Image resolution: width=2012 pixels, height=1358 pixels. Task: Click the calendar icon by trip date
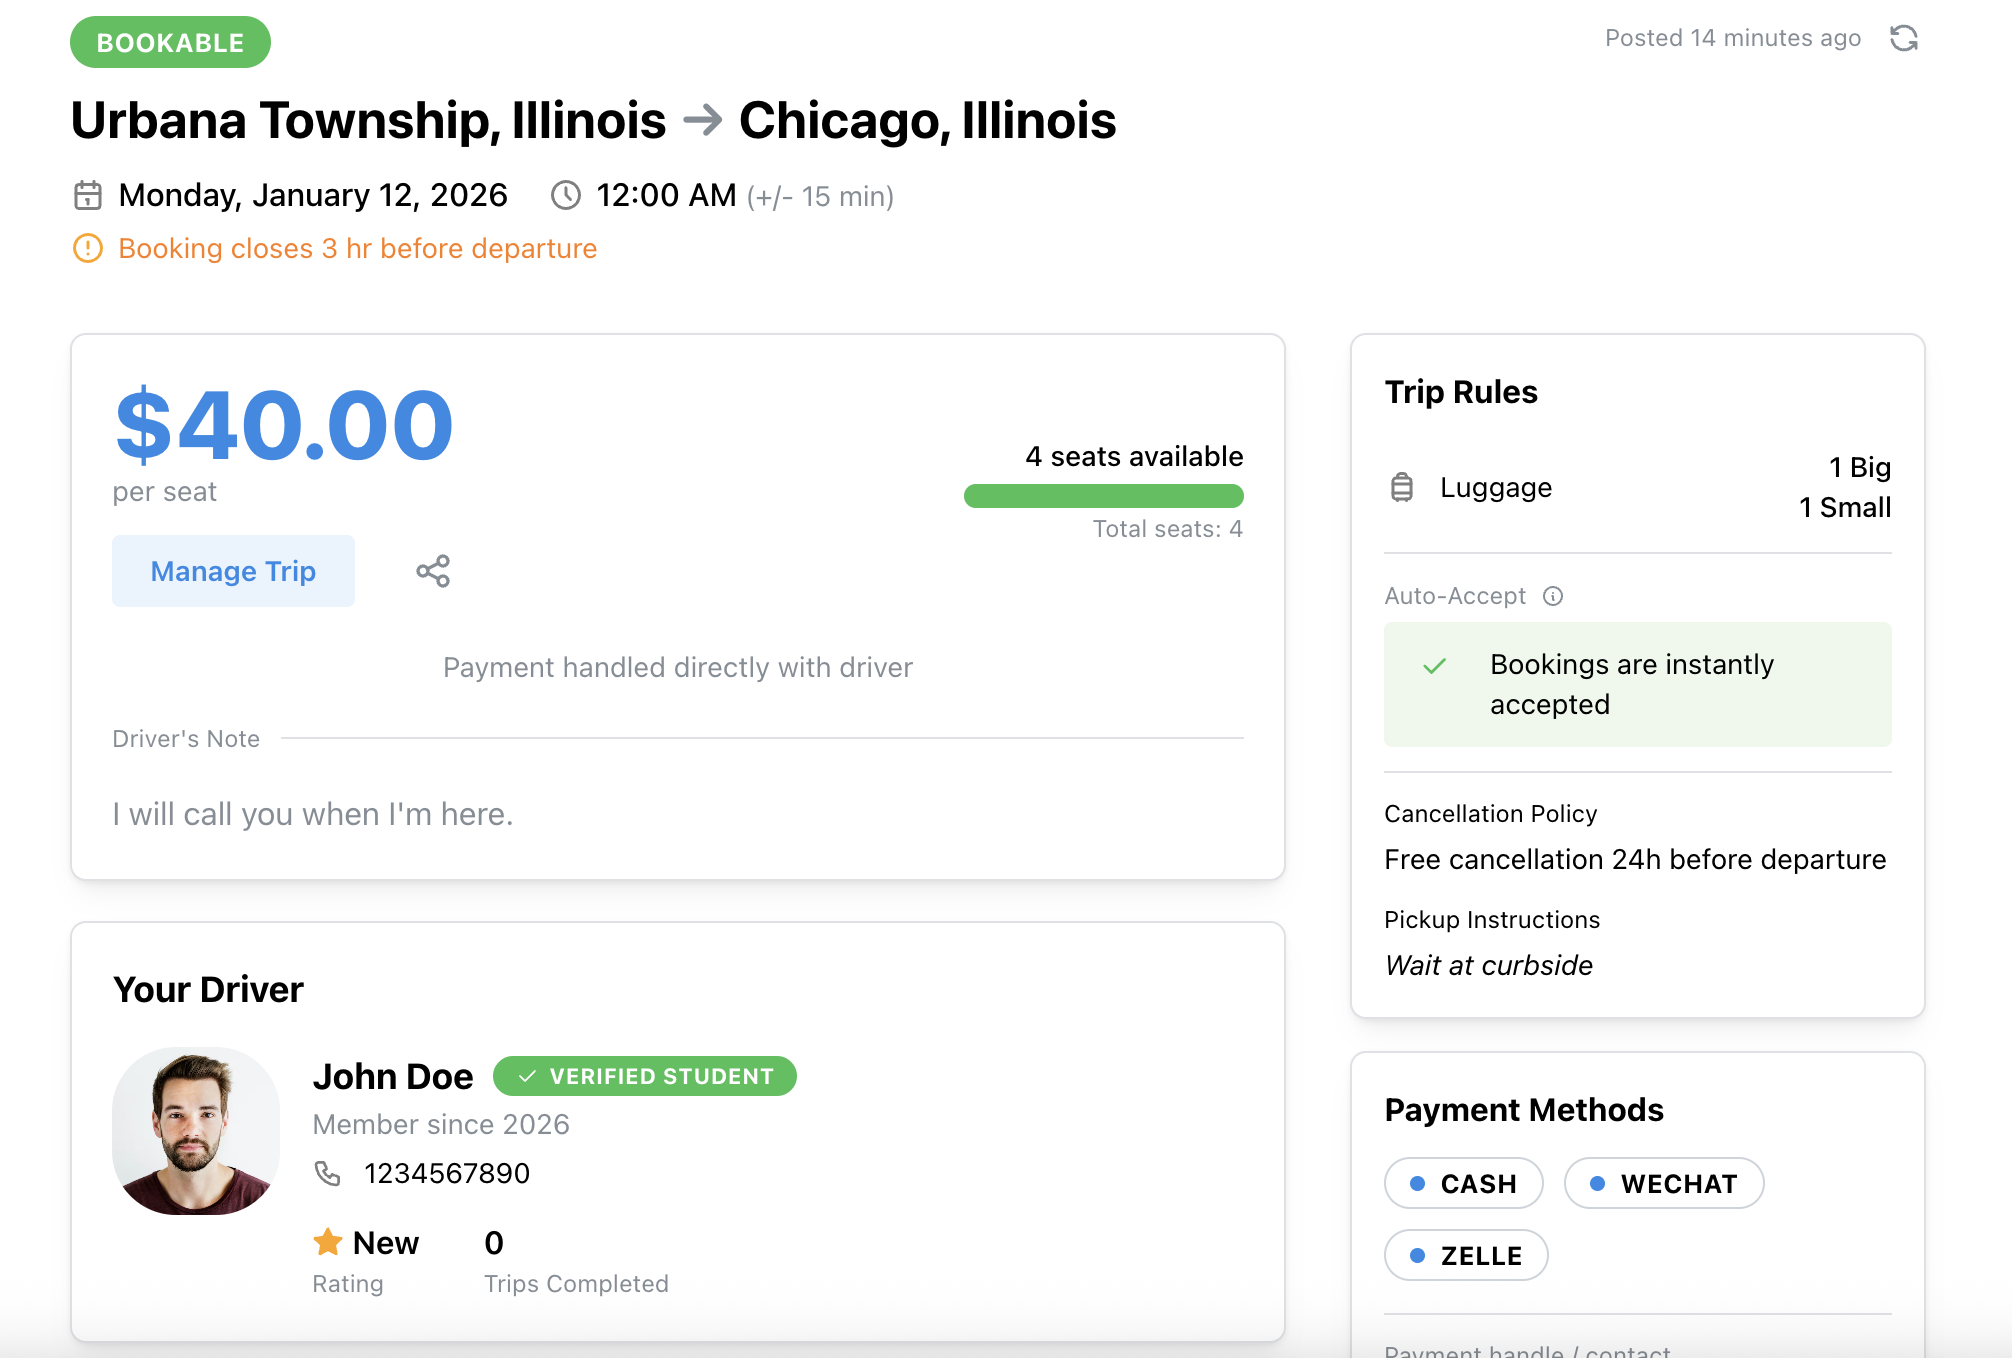click(88, 195)
